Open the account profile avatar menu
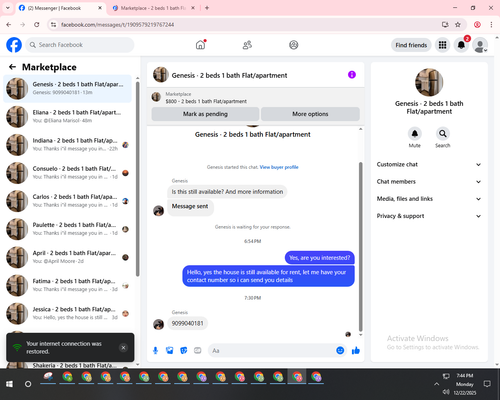The image size is (500, 400). (480, 45)
